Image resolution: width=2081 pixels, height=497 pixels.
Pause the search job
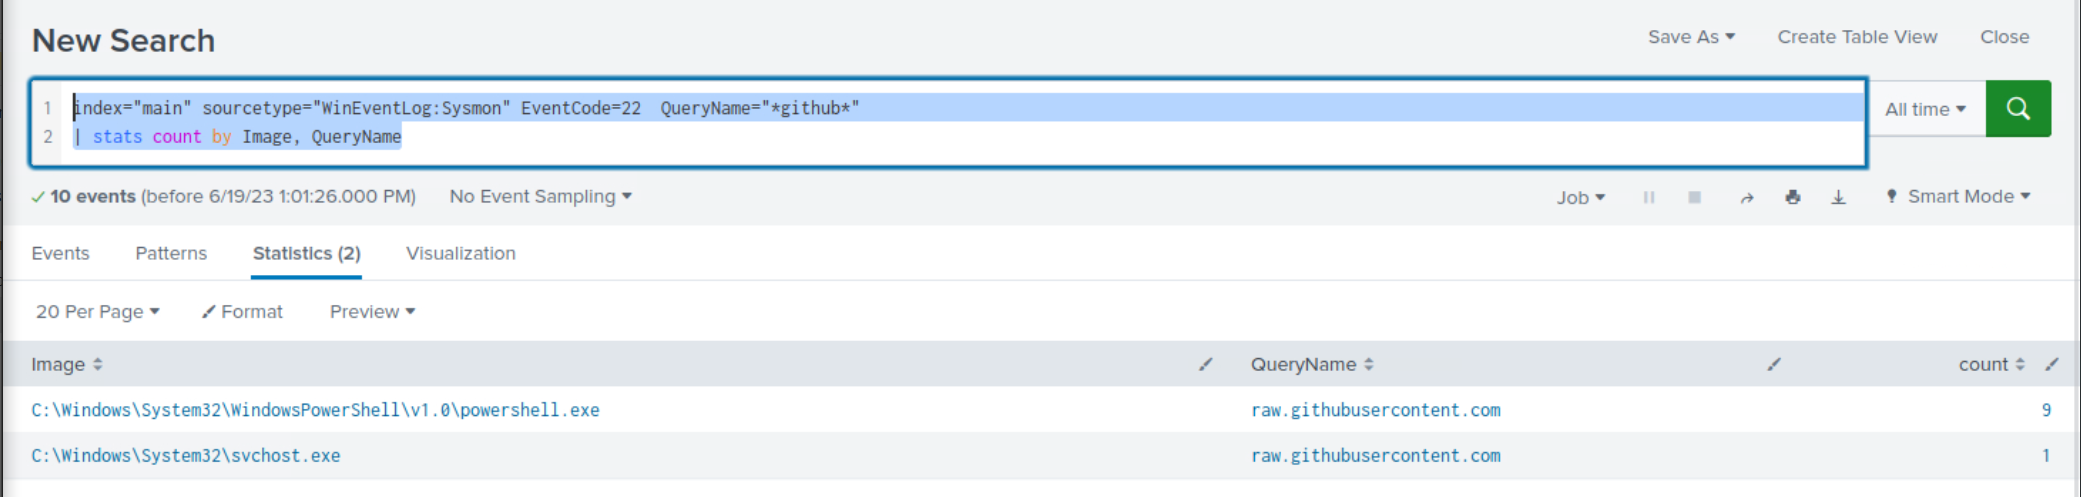click(x=1648, y=197)
